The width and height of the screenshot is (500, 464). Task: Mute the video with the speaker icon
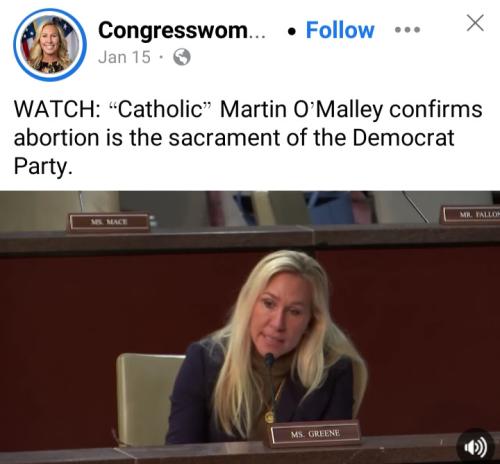tap(476, 447)
